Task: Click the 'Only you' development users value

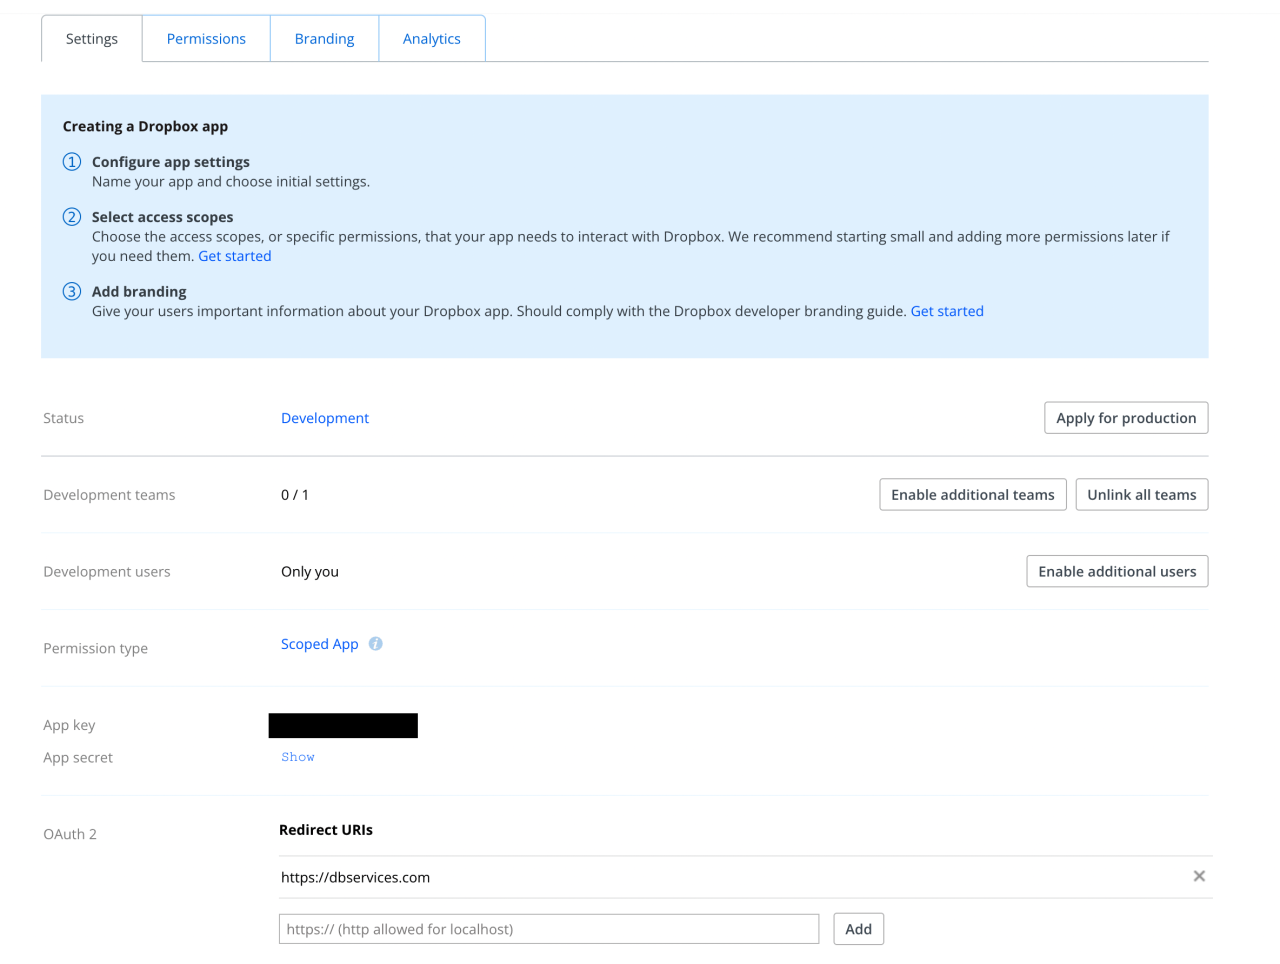Action: (310, 572)
